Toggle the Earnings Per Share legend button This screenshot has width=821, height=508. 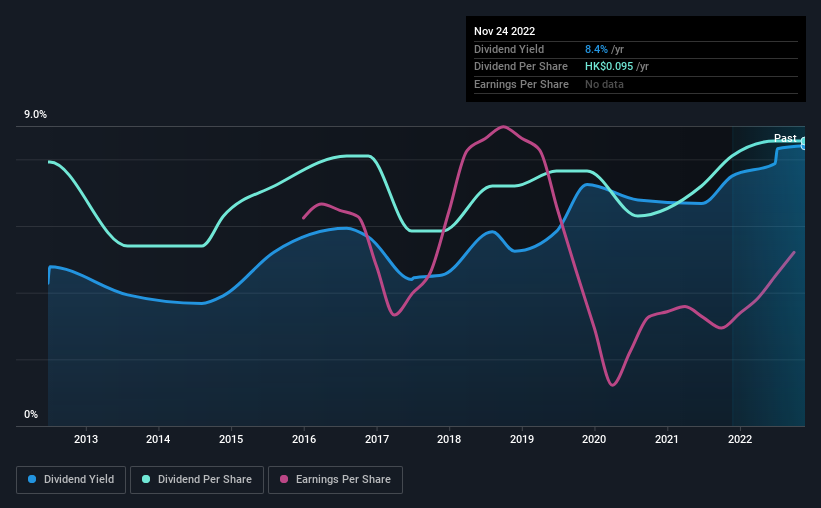click(335, 480)
